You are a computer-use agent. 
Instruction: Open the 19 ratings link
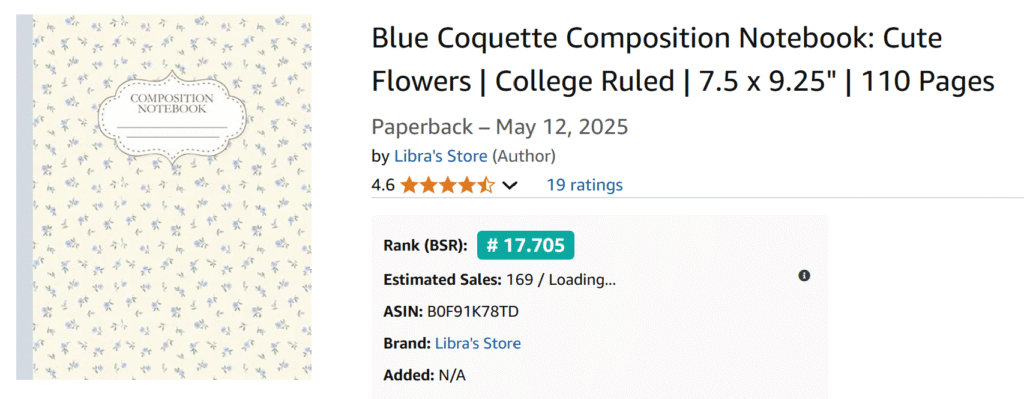point(584,185)
